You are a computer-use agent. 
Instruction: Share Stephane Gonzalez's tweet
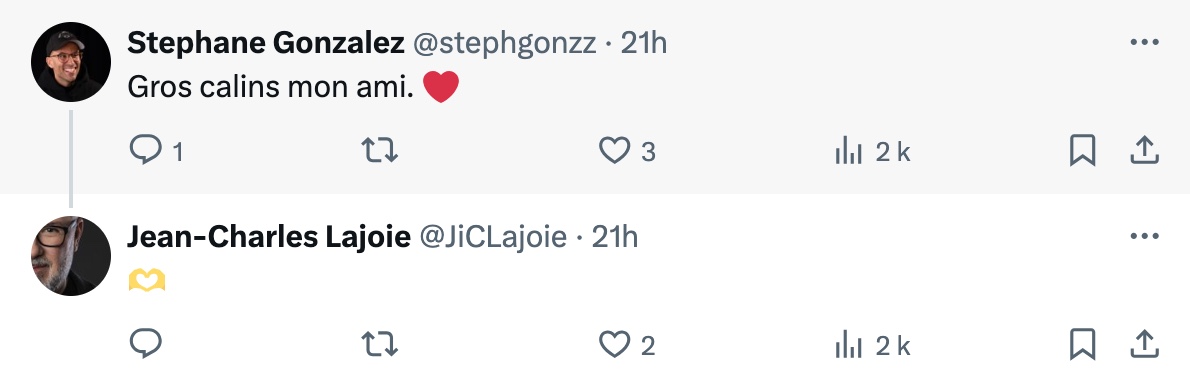(x=1144, y=150)
